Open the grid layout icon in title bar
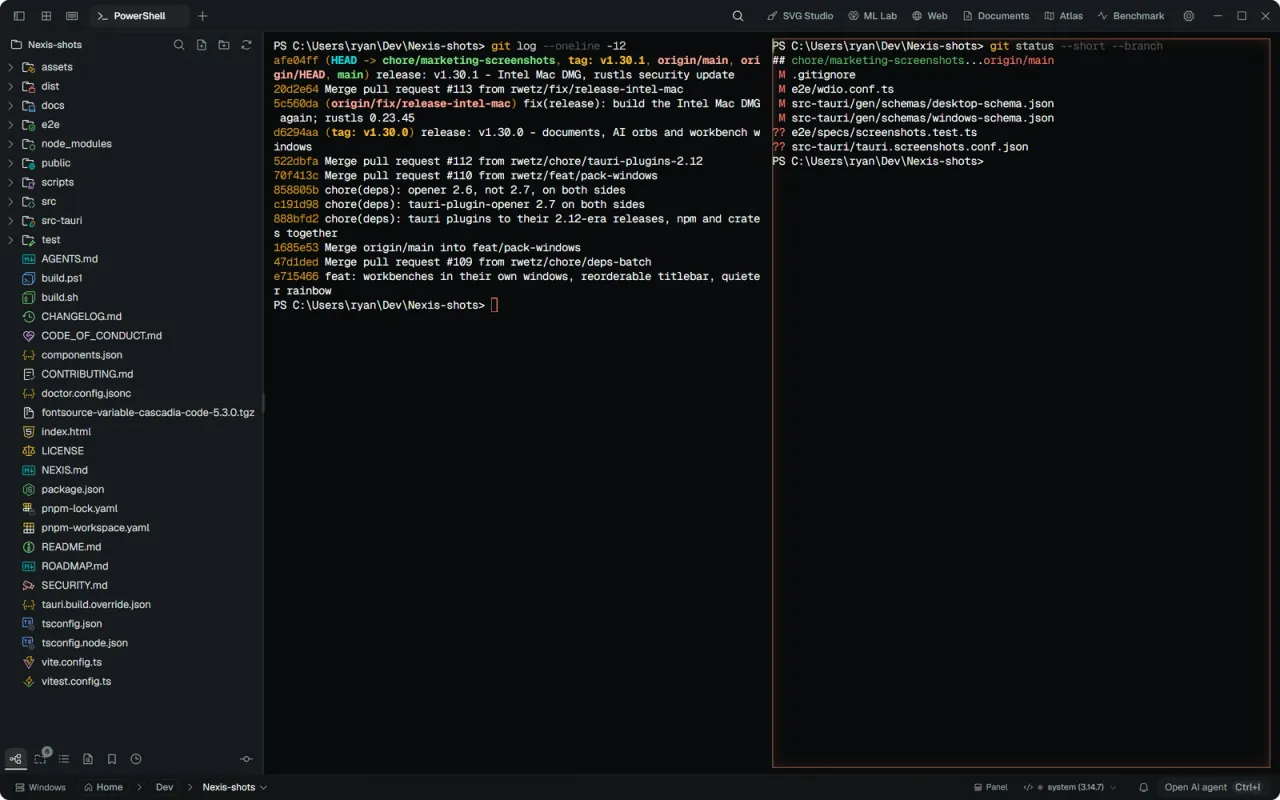This screenshot has width=1280, height=800. [46, 16]
